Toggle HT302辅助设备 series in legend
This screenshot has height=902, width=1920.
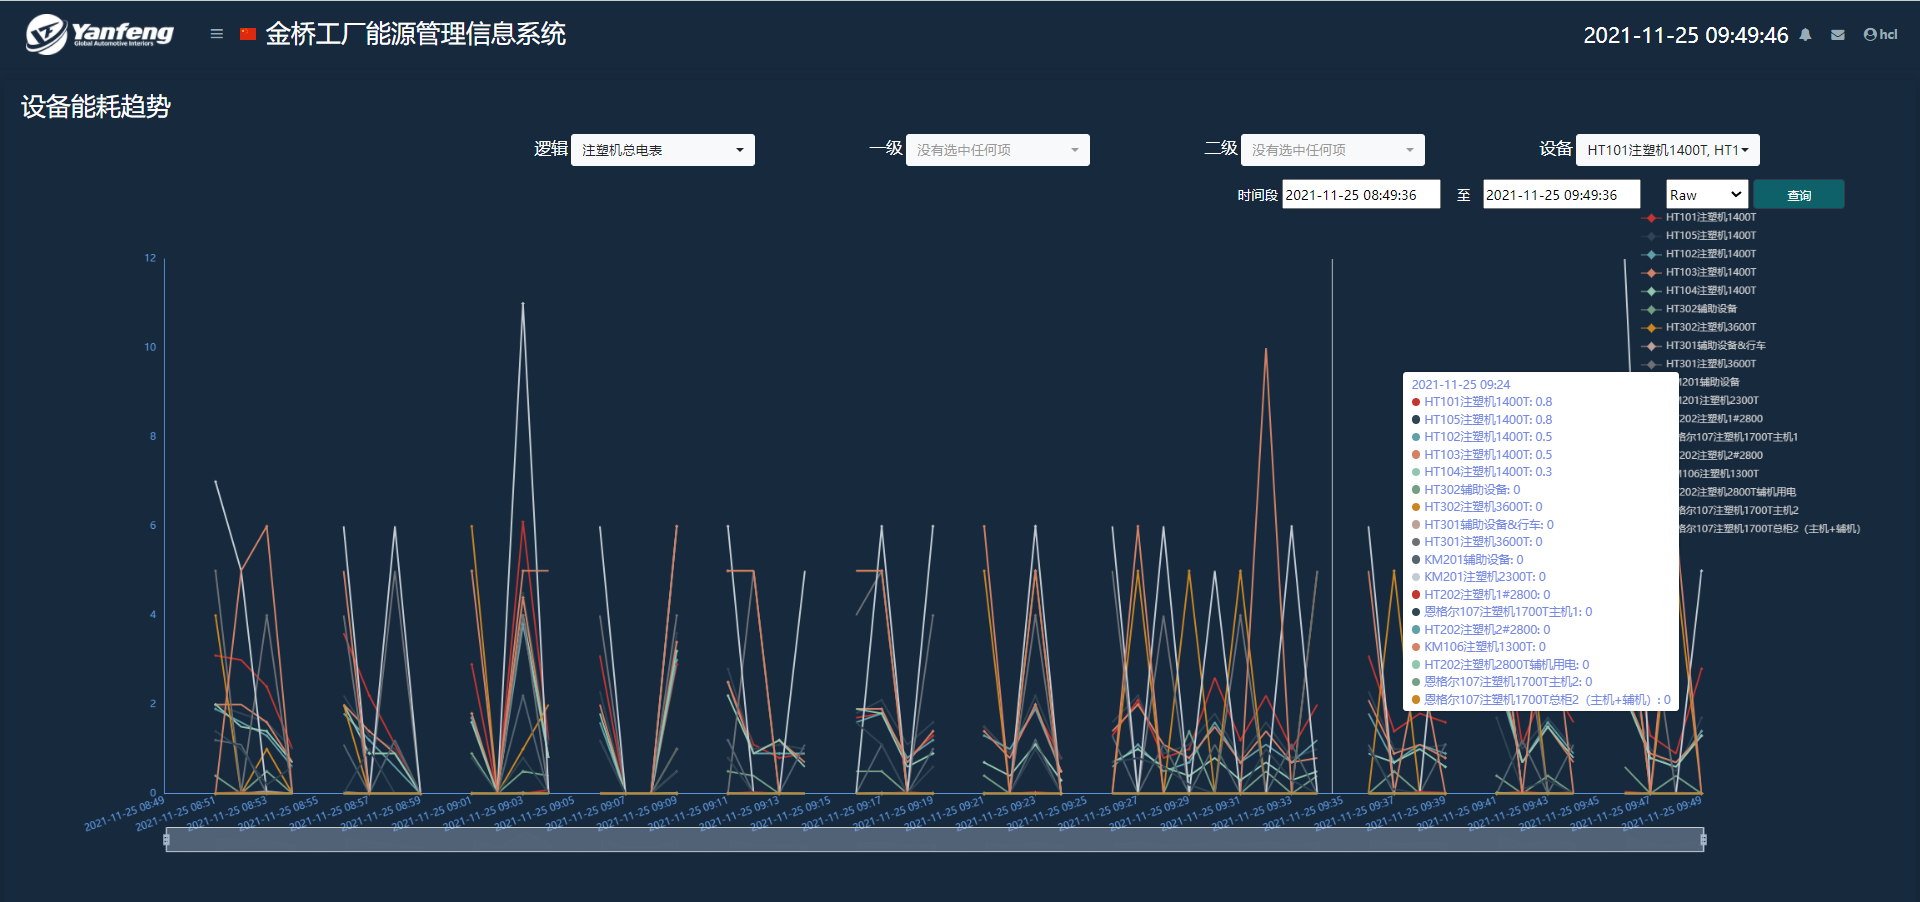coord(1690,309)
